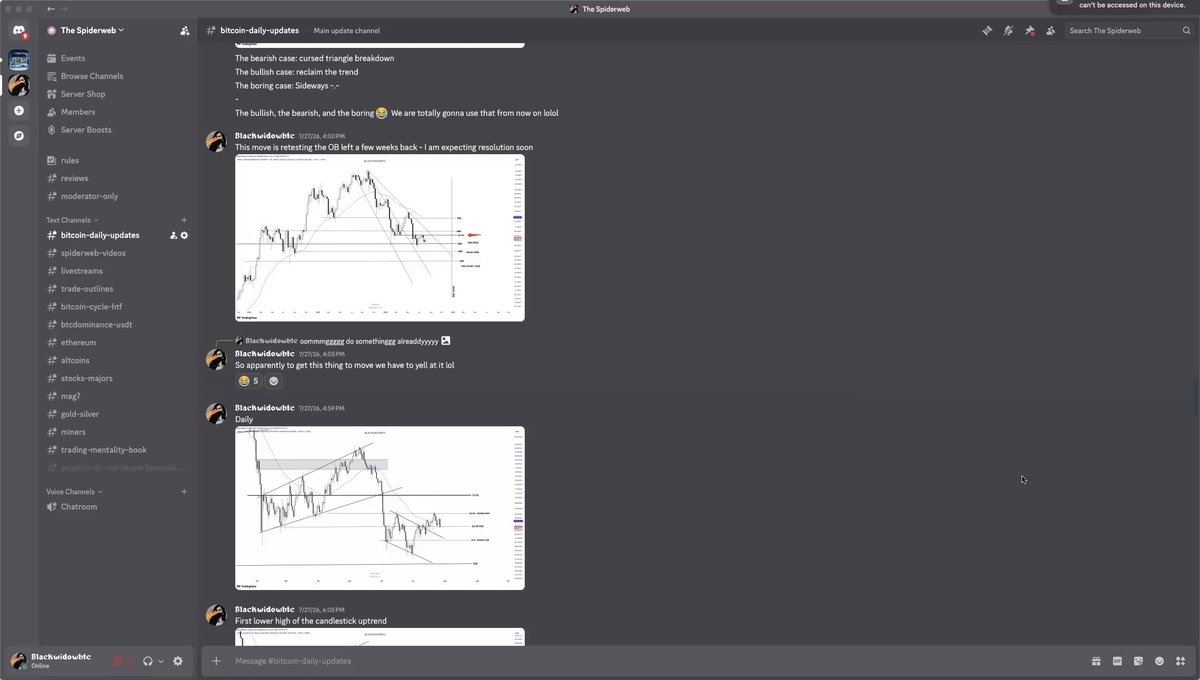
Task: Open the Daily chart image thumbnail
Action: point(380,508)
